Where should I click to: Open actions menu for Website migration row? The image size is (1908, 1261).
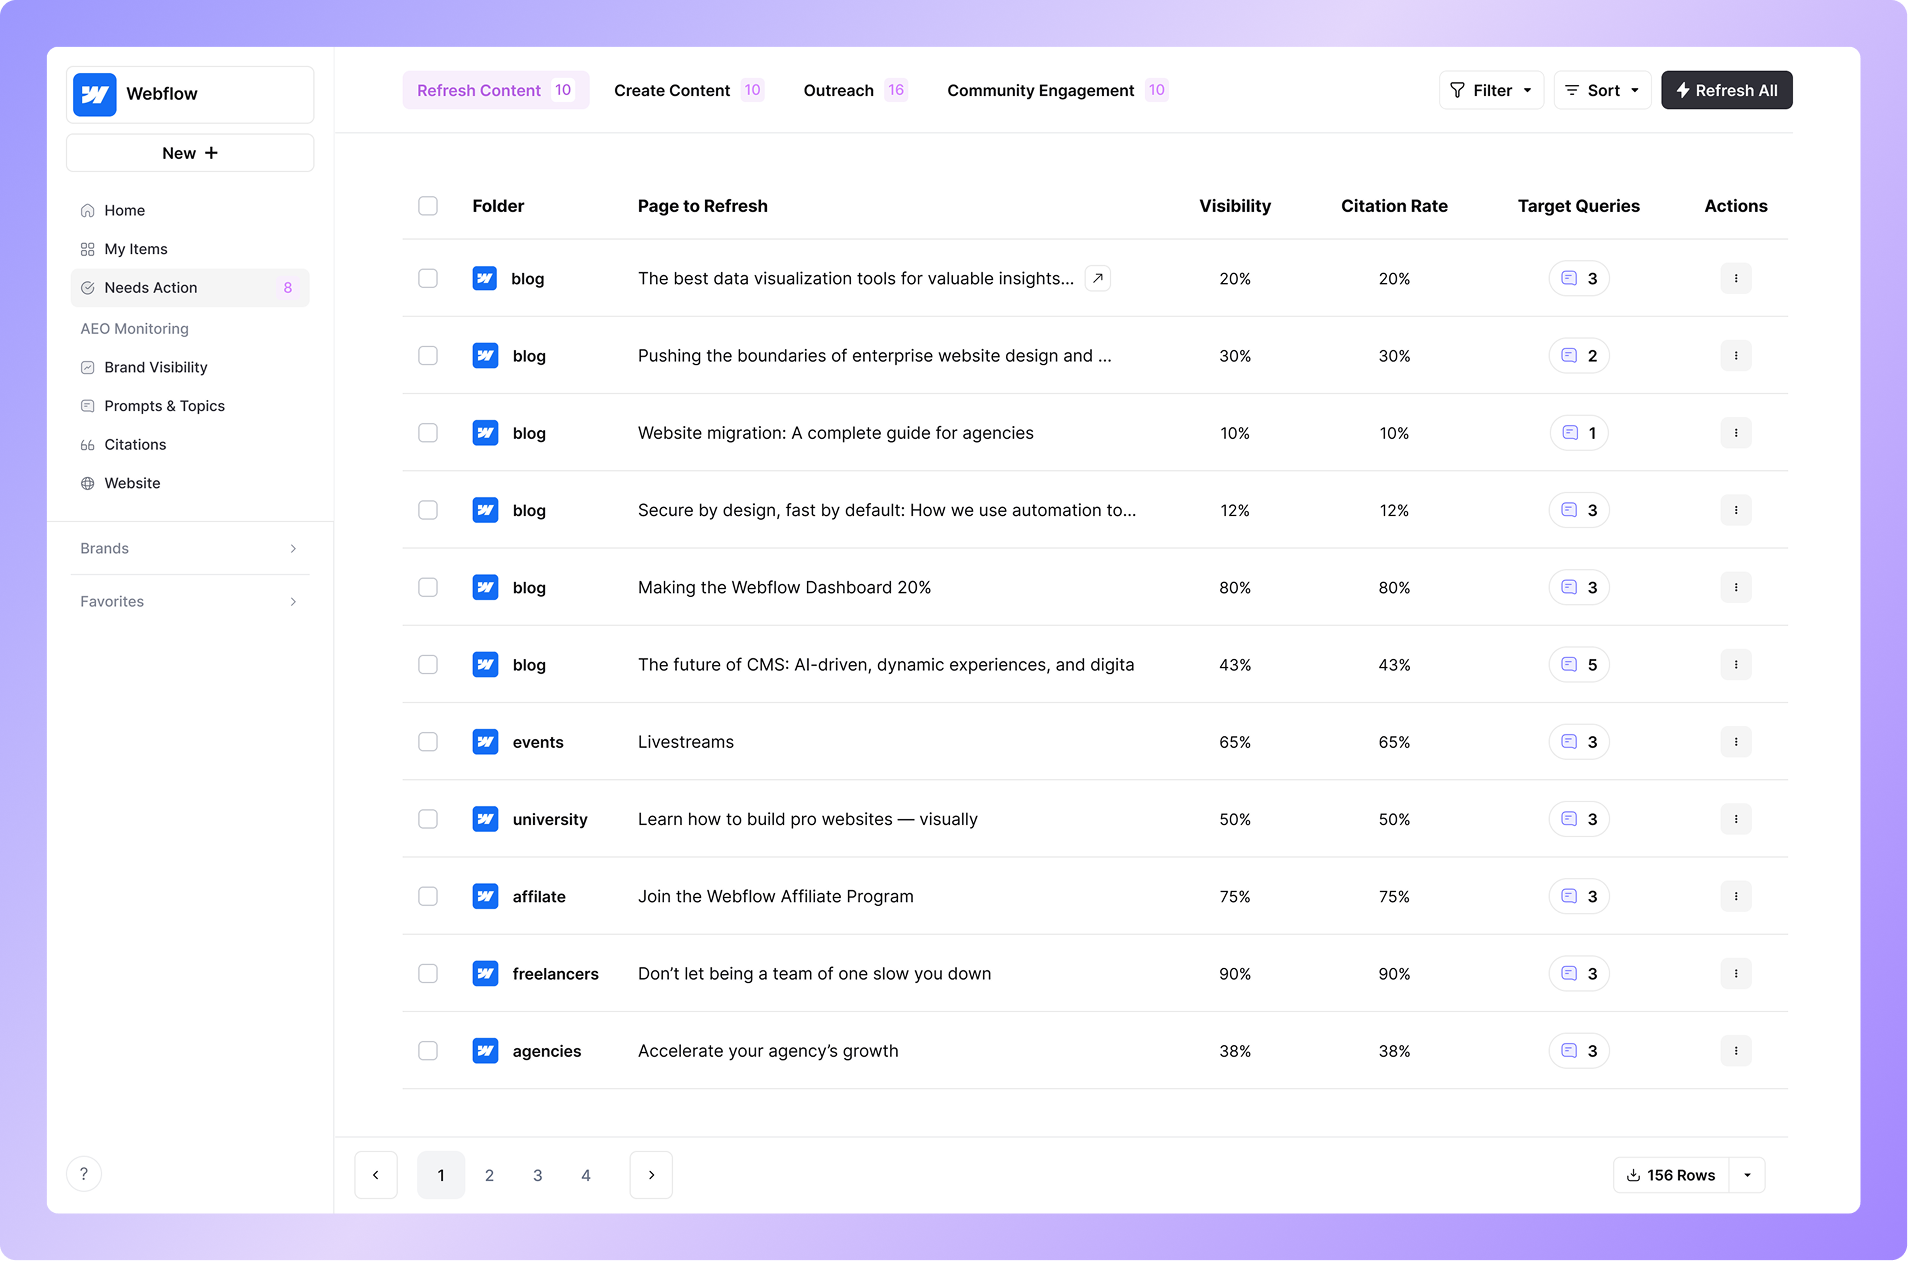click(1736, 433)
